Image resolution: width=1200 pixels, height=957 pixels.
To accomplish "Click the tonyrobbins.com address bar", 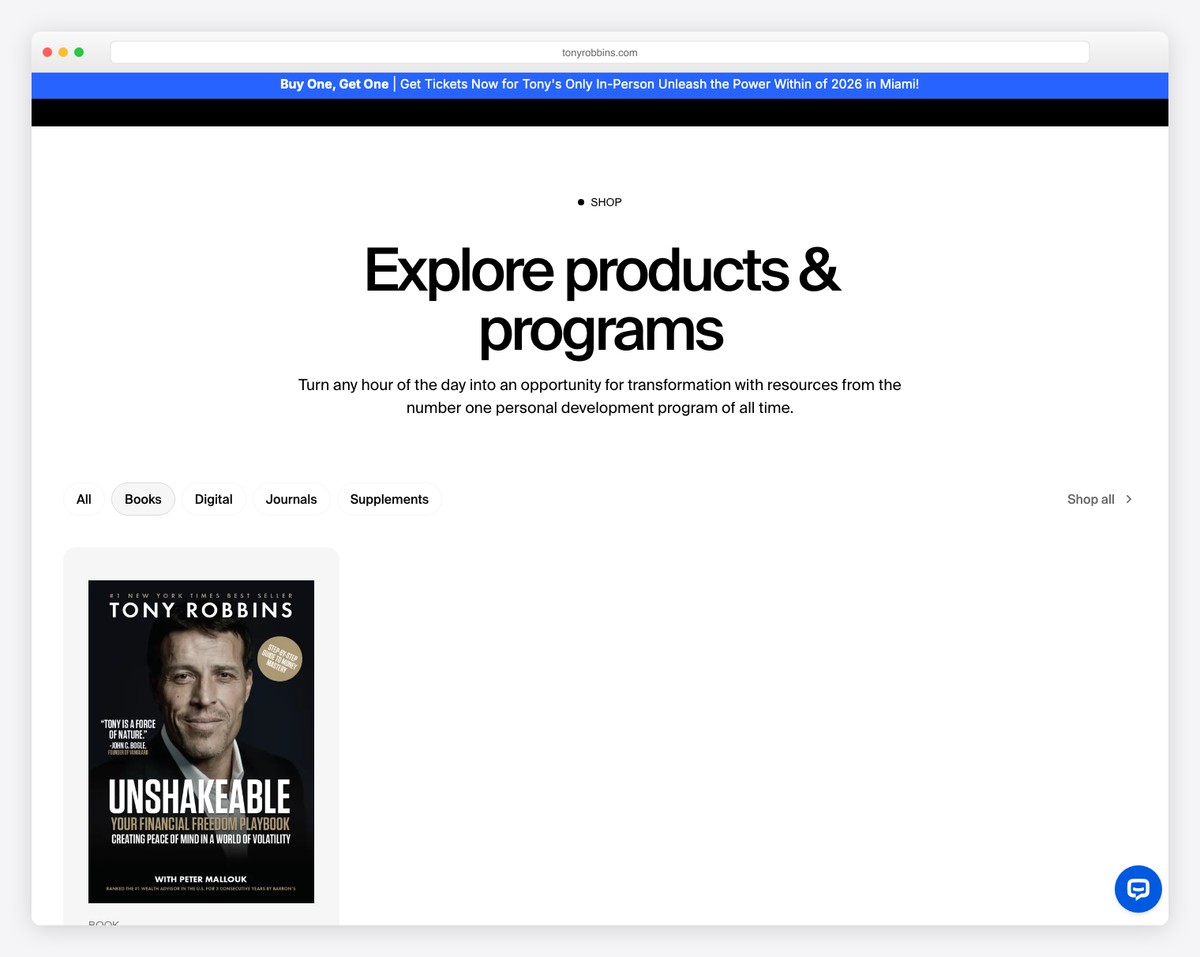I will pos(600,52).
